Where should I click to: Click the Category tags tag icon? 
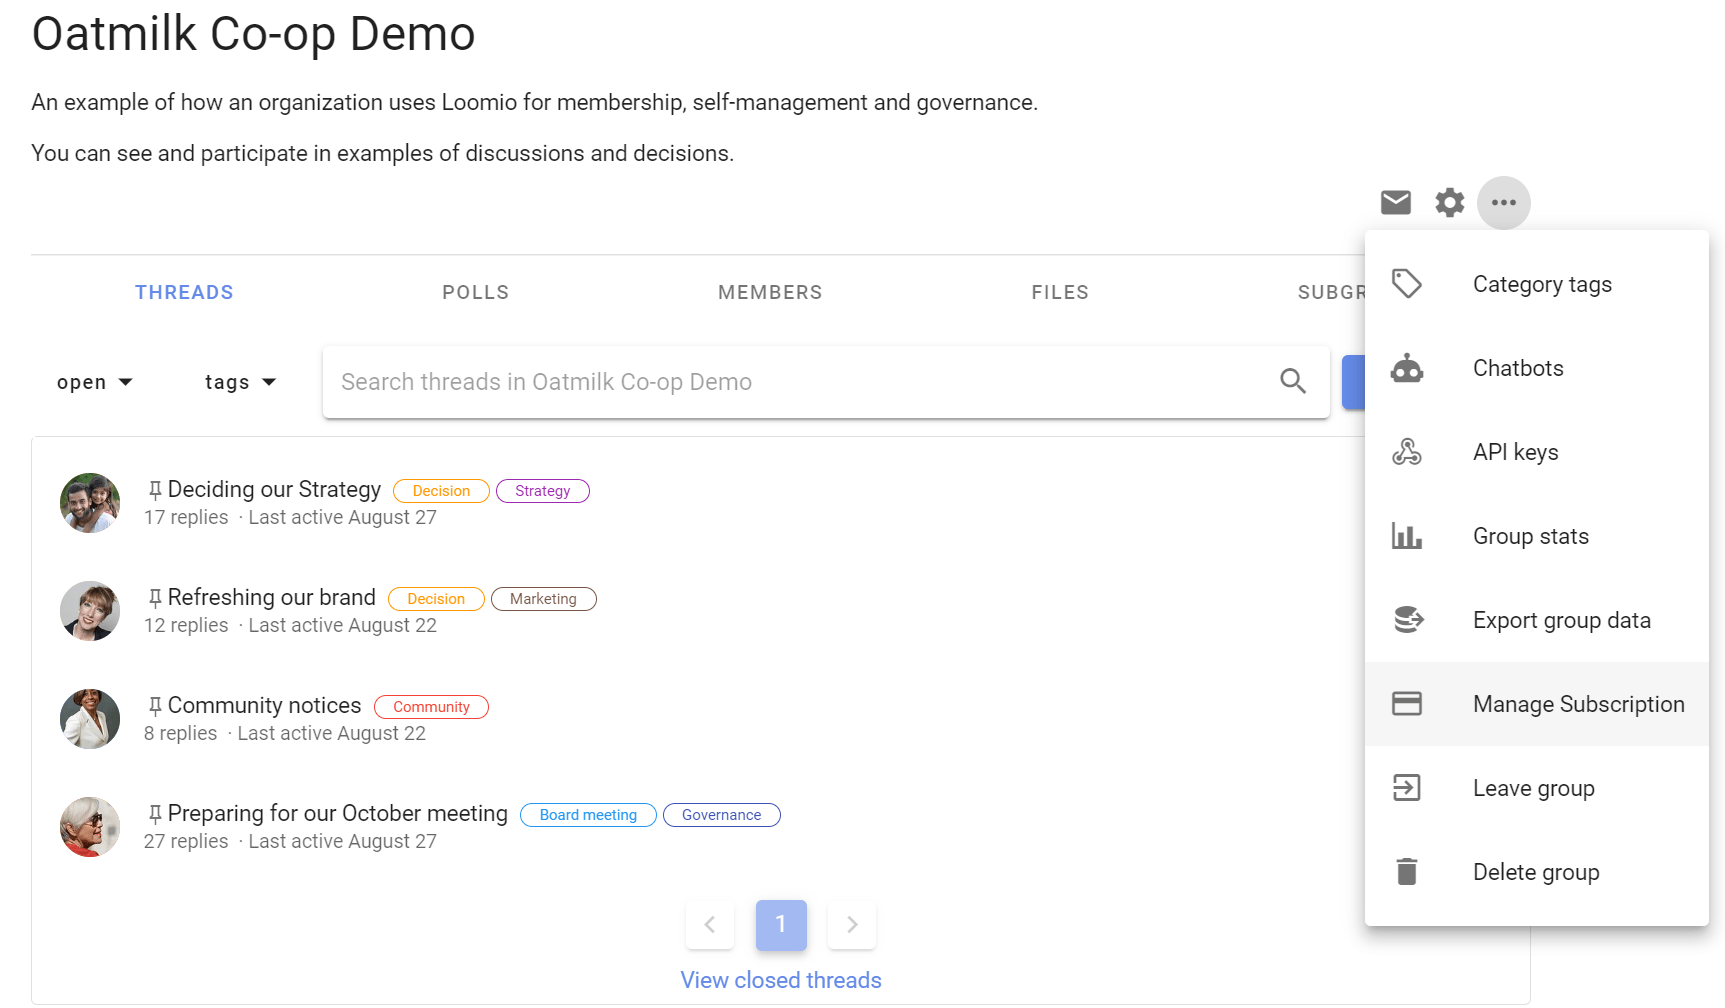[1407, 284]
